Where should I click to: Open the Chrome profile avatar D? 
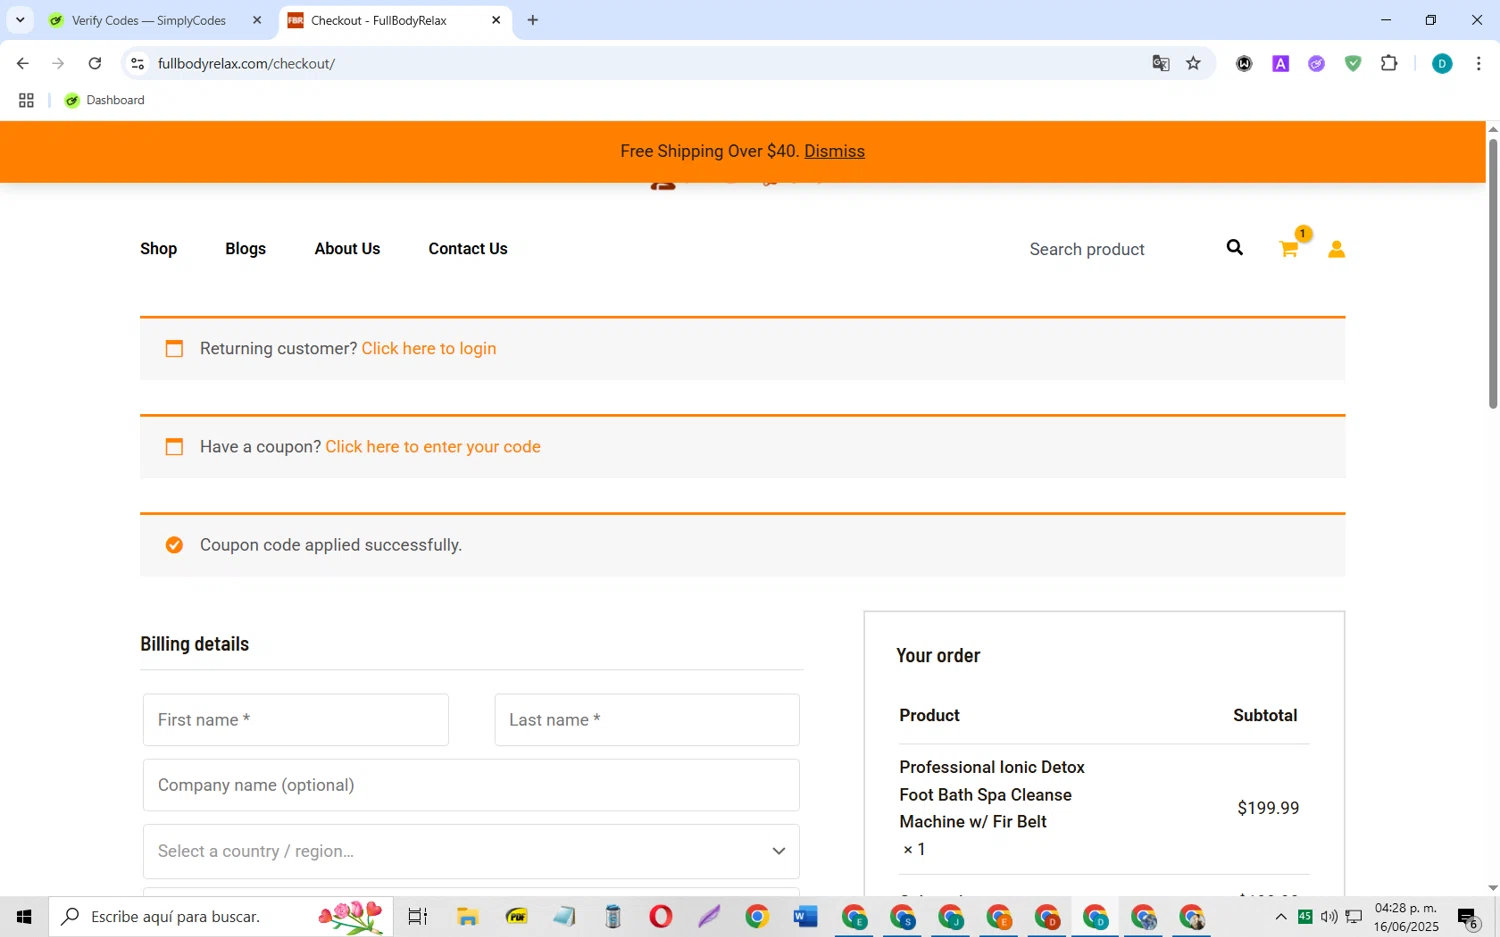pos(1442,63)
